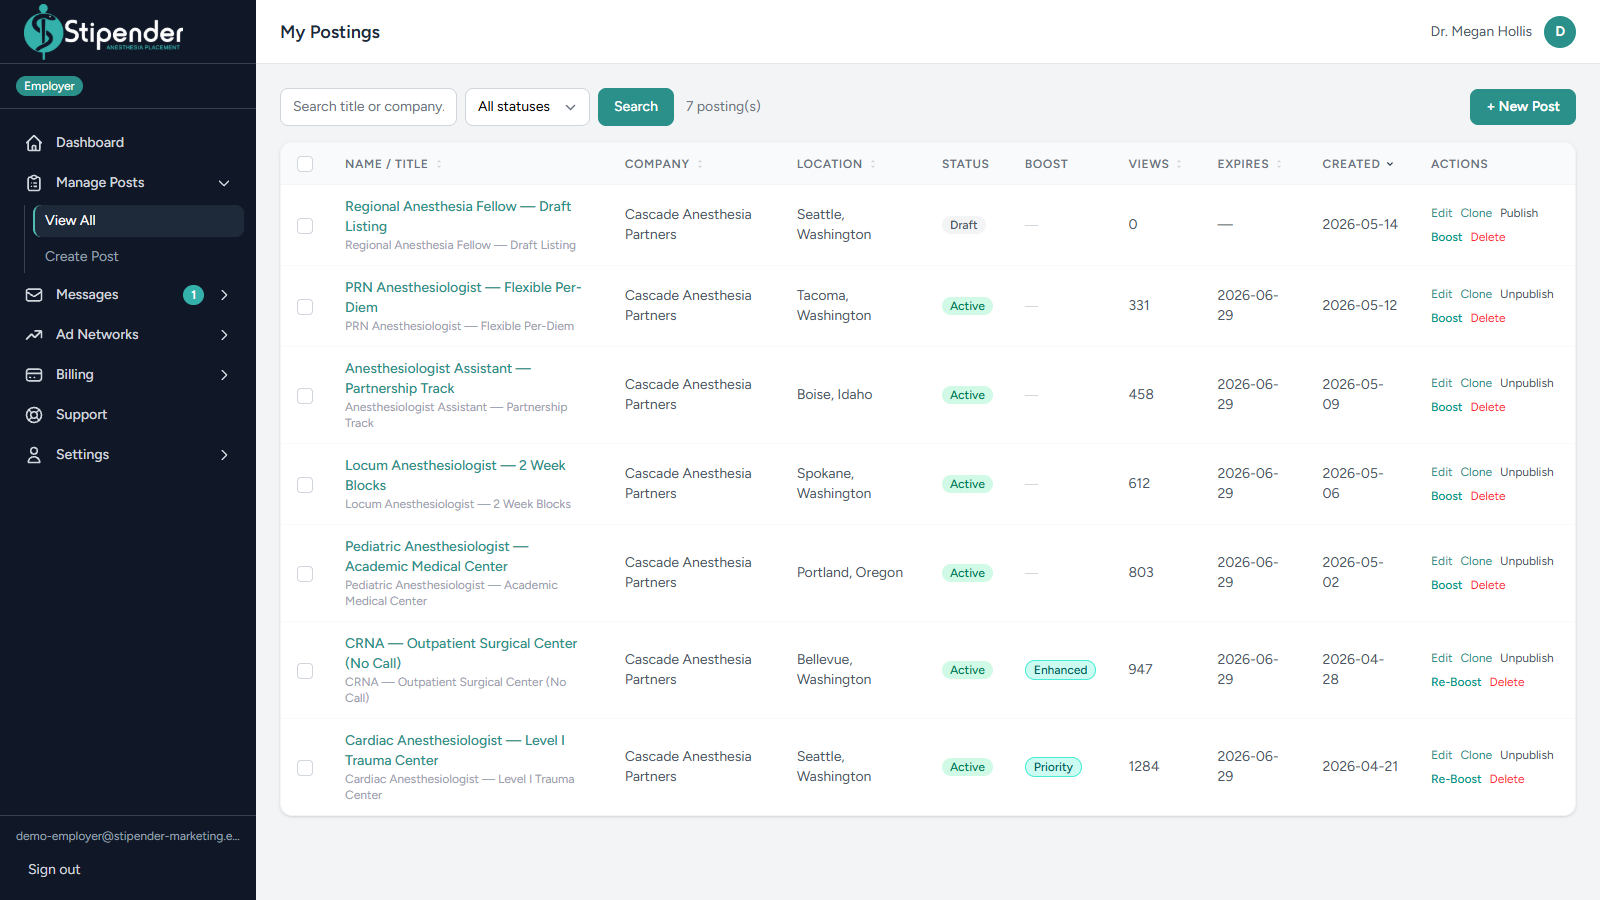Click the Enhanced boost badge
1600x900 pixels.
1060,670
